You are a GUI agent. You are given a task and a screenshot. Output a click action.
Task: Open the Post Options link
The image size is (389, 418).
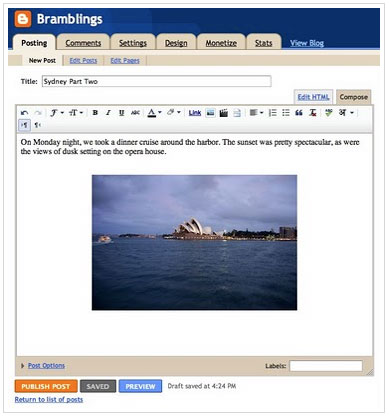pos(46,366)
